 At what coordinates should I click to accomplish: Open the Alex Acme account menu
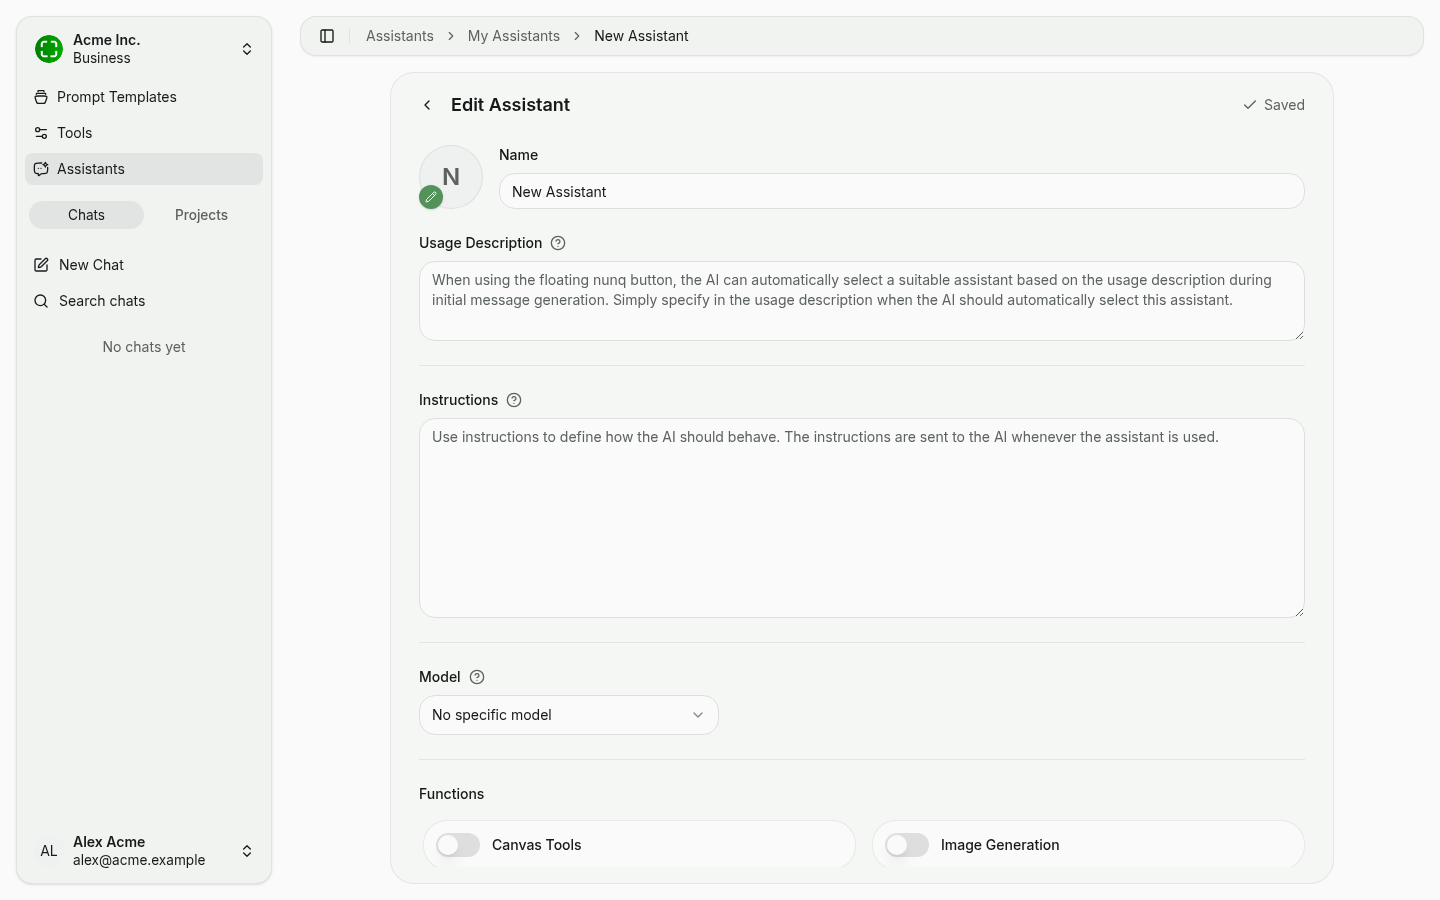coord(144,851)
